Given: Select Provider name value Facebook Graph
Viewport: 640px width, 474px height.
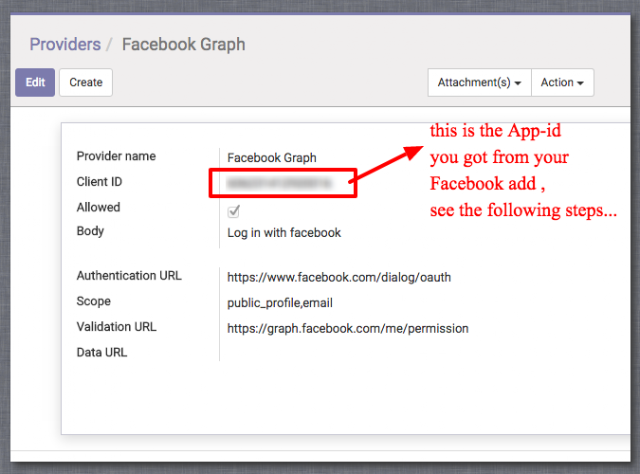Looking at the screenshot, I should point(272,158).
